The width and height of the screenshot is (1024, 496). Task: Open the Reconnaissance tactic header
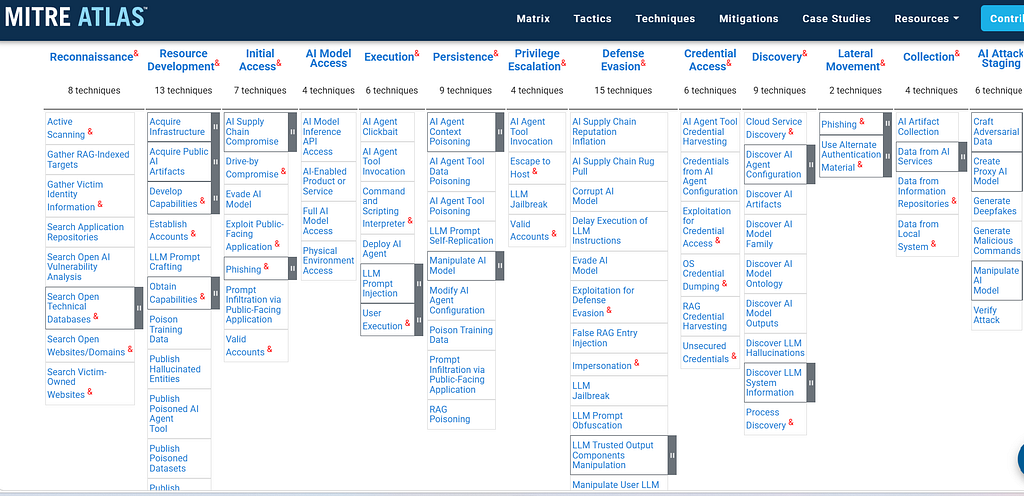tap(91, 57)
